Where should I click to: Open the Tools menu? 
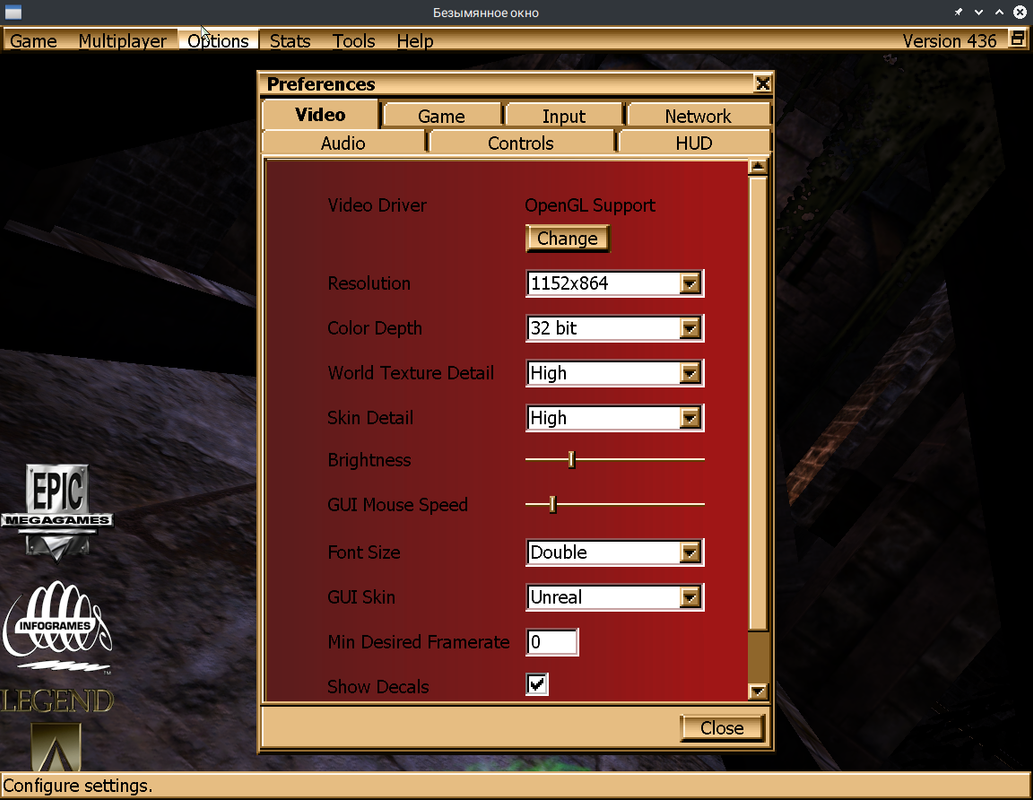pyautogui.click(x=354, y=41)
